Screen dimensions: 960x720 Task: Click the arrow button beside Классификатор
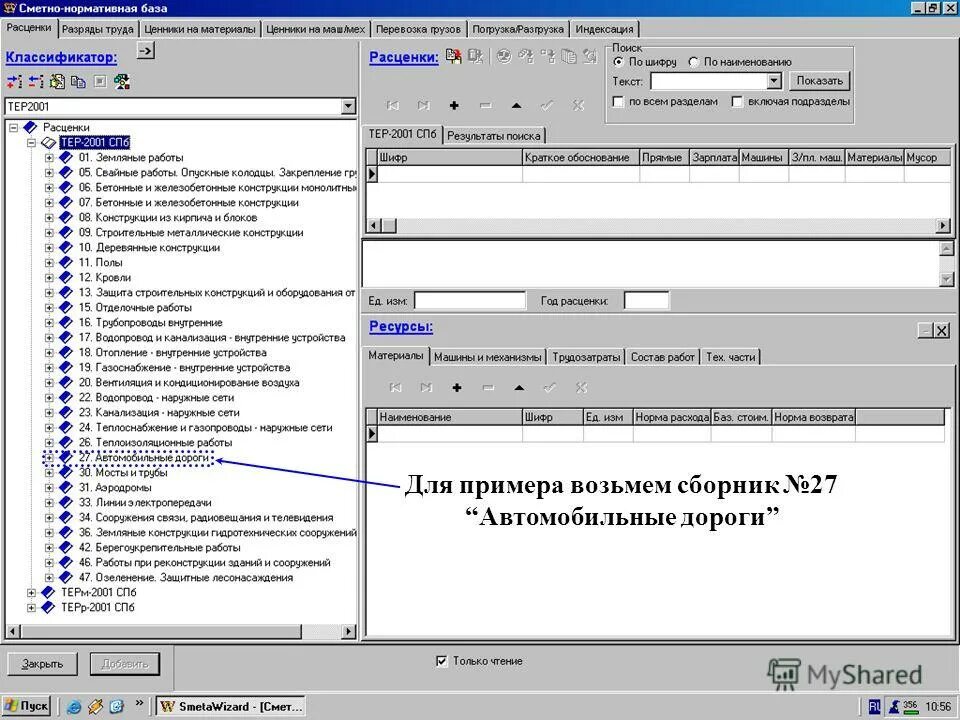145,51
